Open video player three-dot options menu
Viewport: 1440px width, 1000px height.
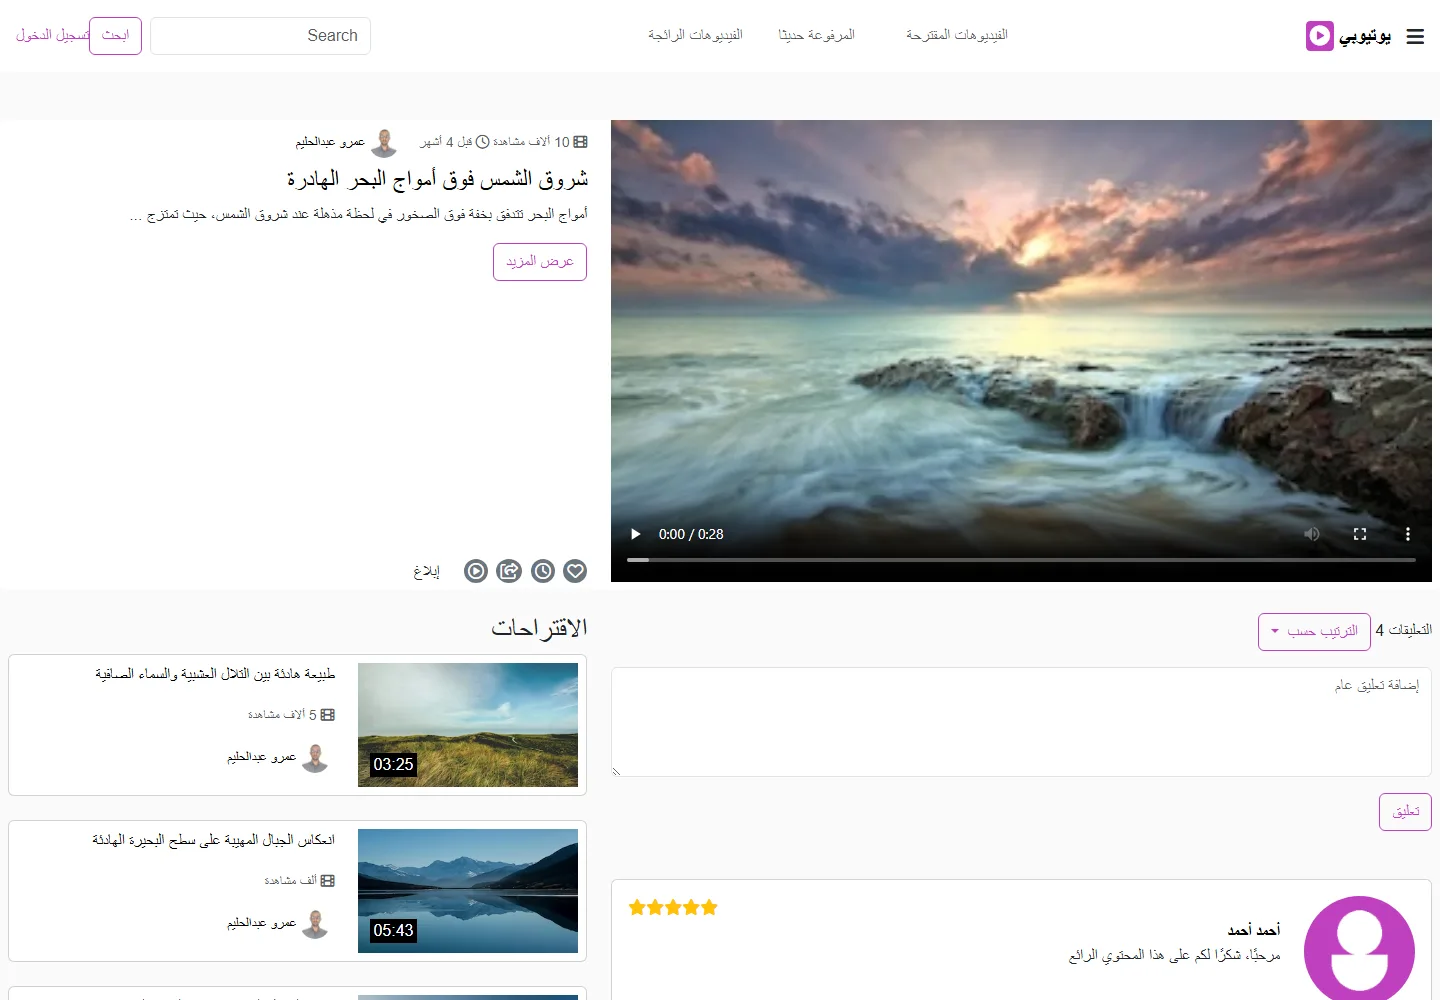[1408, 534]
